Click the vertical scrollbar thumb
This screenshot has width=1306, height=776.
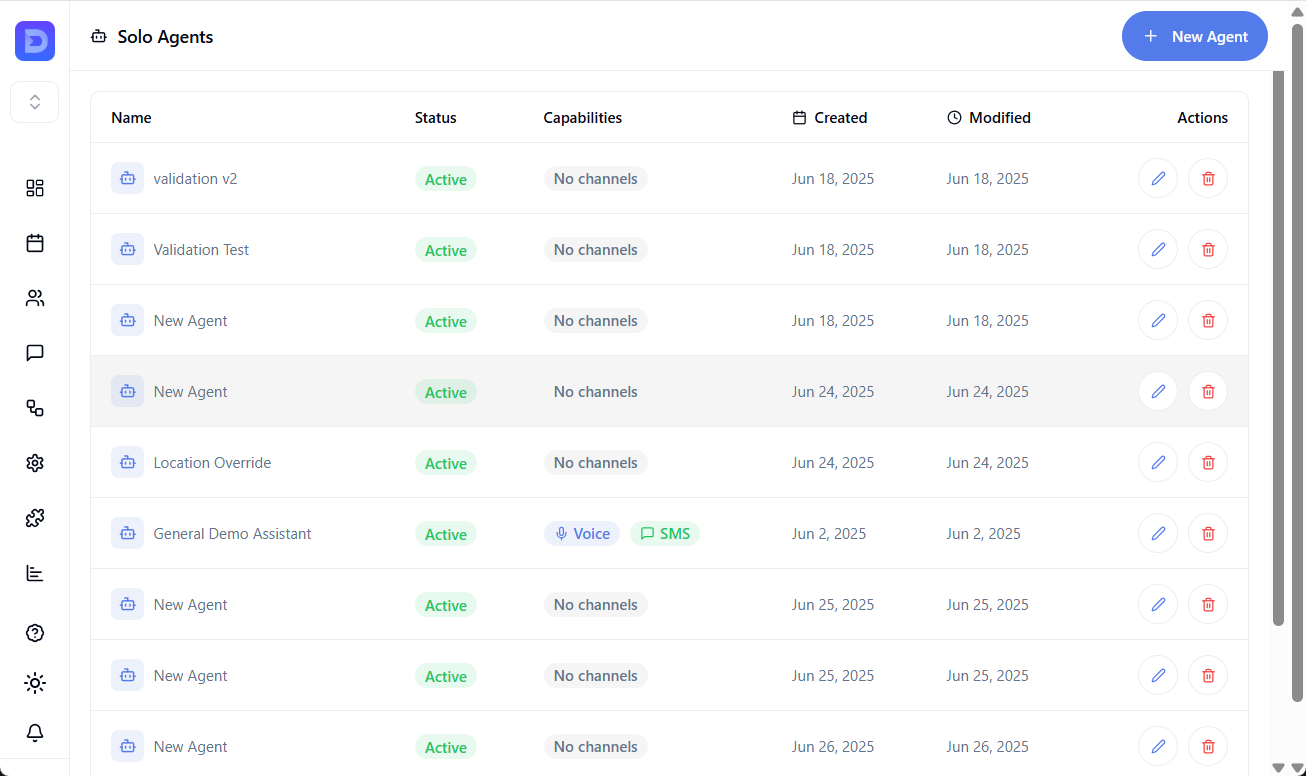click(x=1278, y=348)
